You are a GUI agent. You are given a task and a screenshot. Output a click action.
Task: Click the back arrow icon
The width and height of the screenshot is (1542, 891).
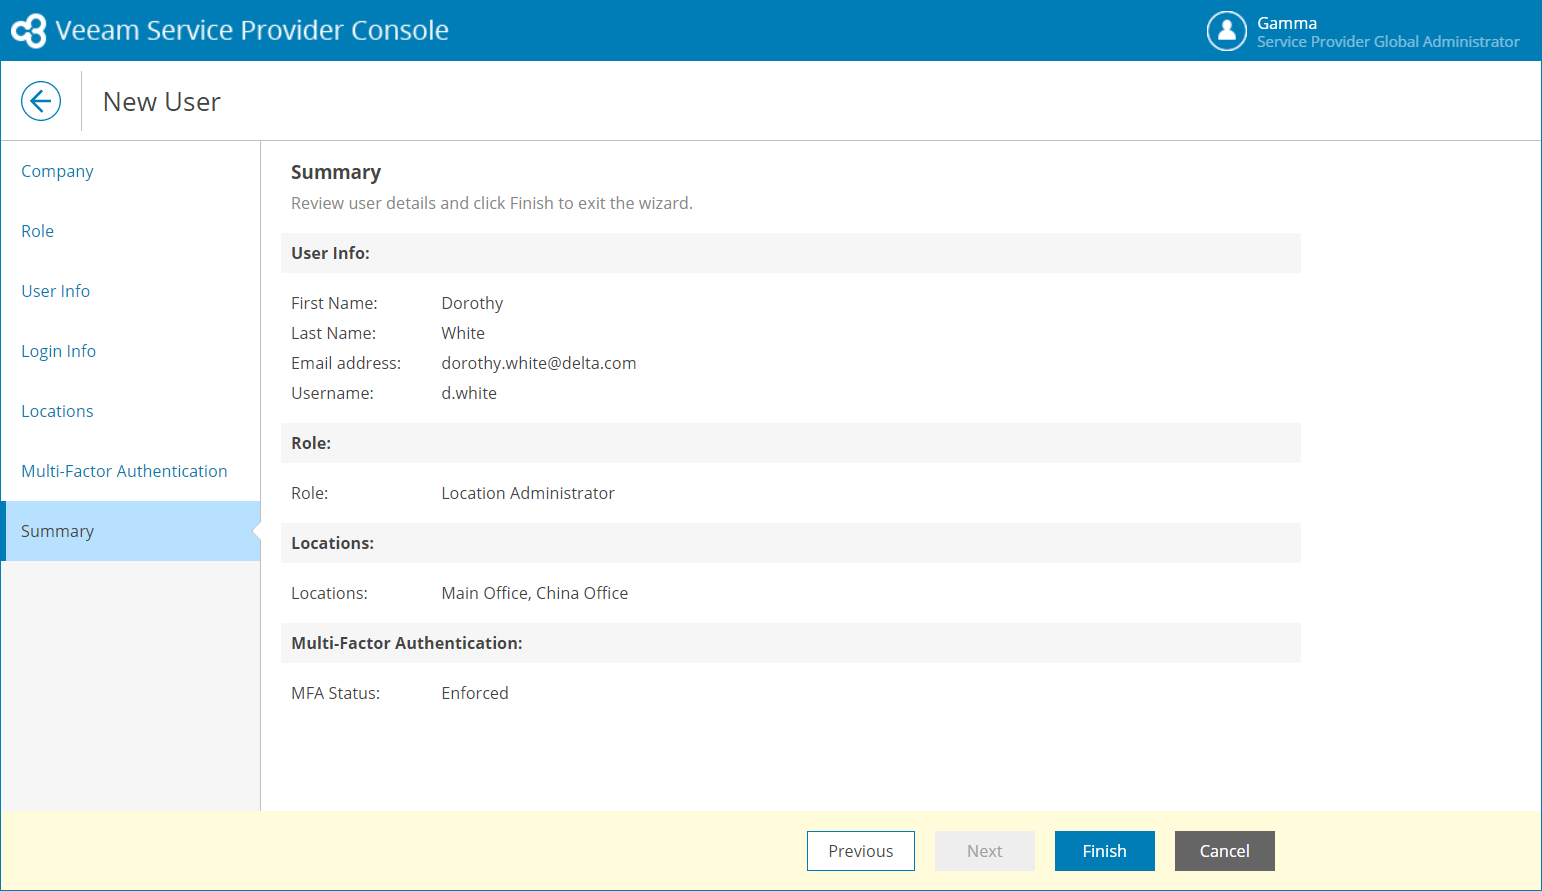click(41, 101)
